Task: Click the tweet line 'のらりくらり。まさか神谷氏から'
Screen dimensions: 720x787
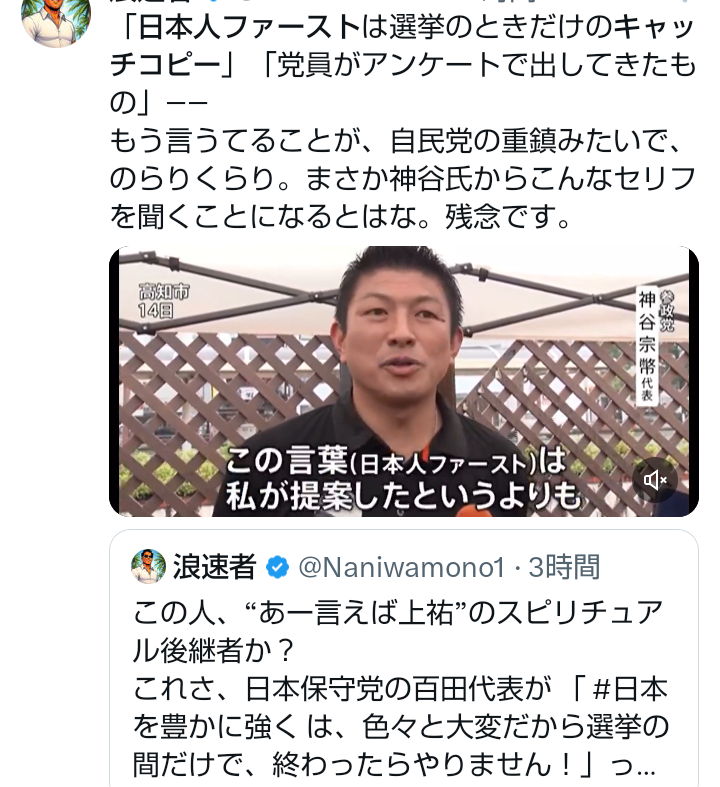Action: (x=403, y=179)
